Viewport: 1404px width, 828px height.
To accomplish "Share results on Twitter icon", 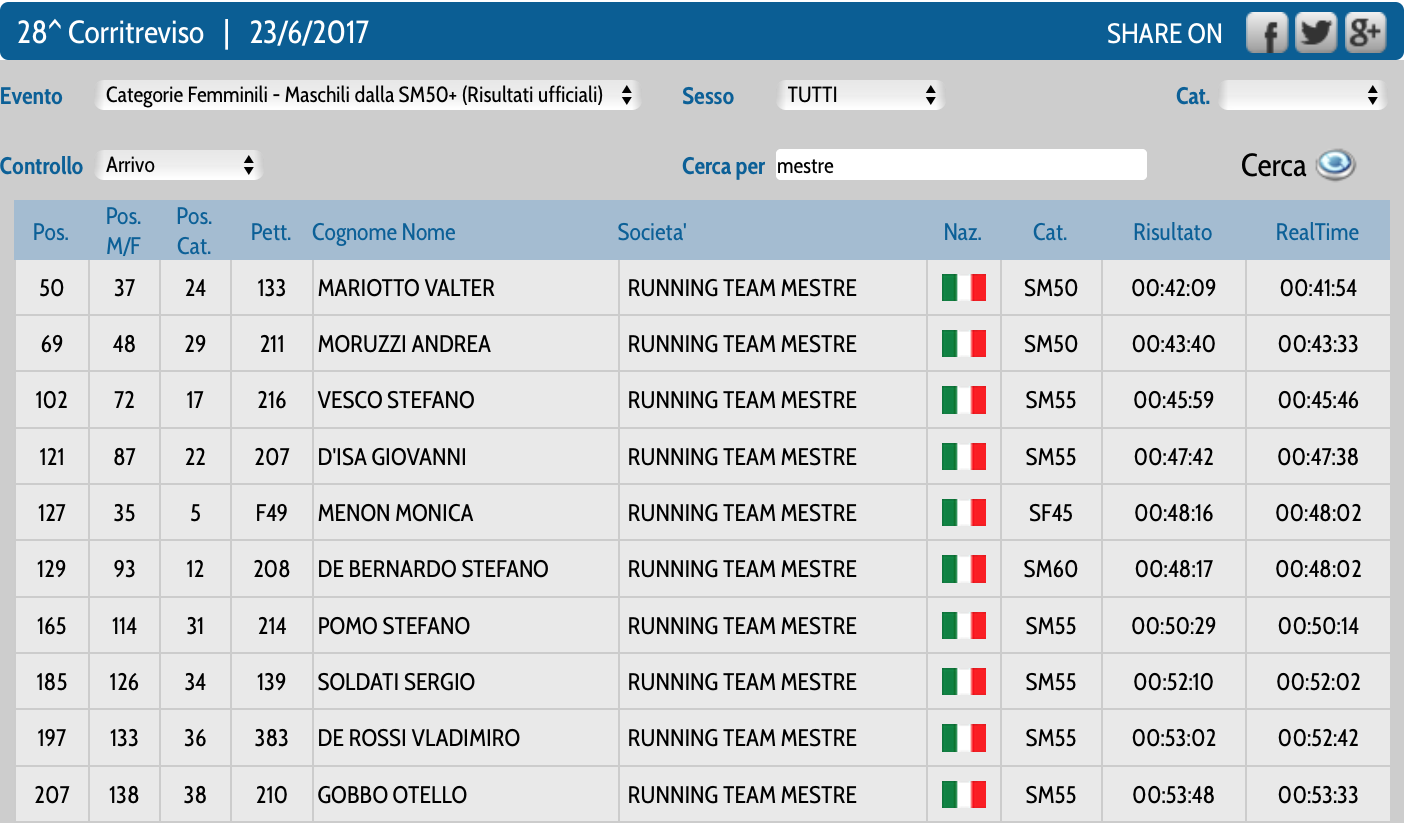I will pyautogui.click(x=1316, y=34).
